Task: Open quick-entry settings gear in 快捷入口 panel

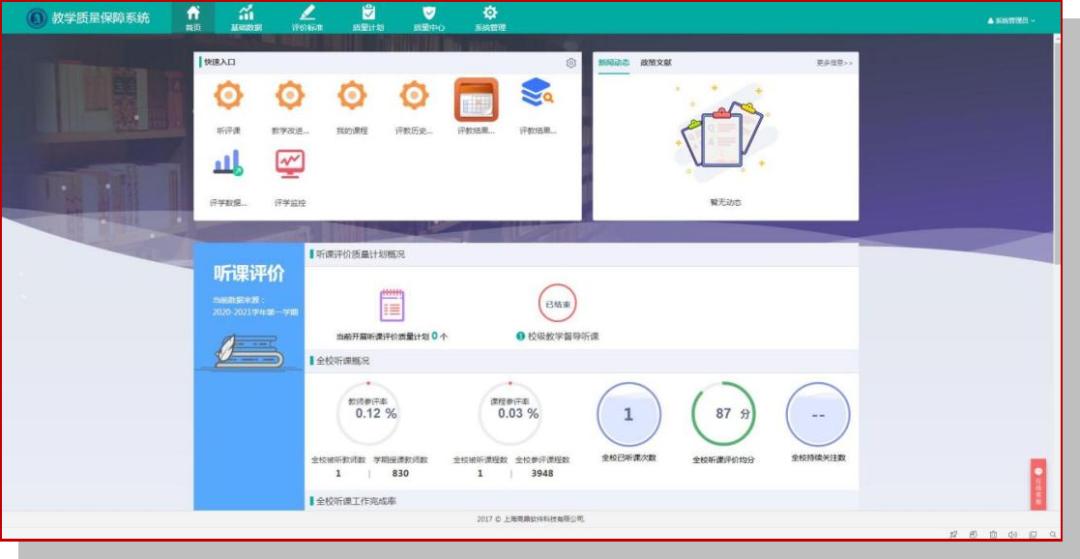Action: coord(571,63)
